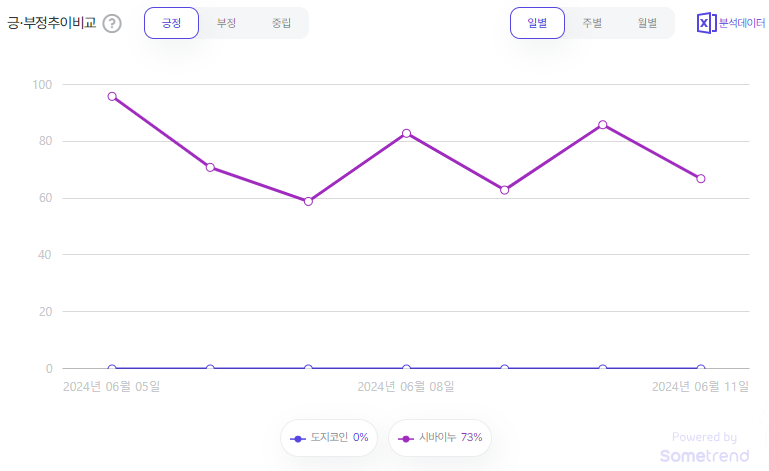Viewport: 769px width, 471px height.
Task: Click the 60 y-axis label
Action: (45, 198)
